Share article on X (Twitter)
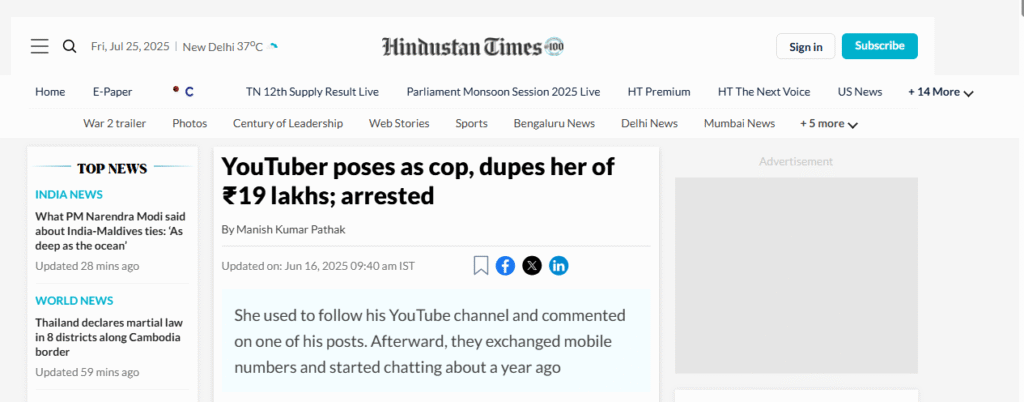Screen dimensions: 1024x402 tap(532, 265)
